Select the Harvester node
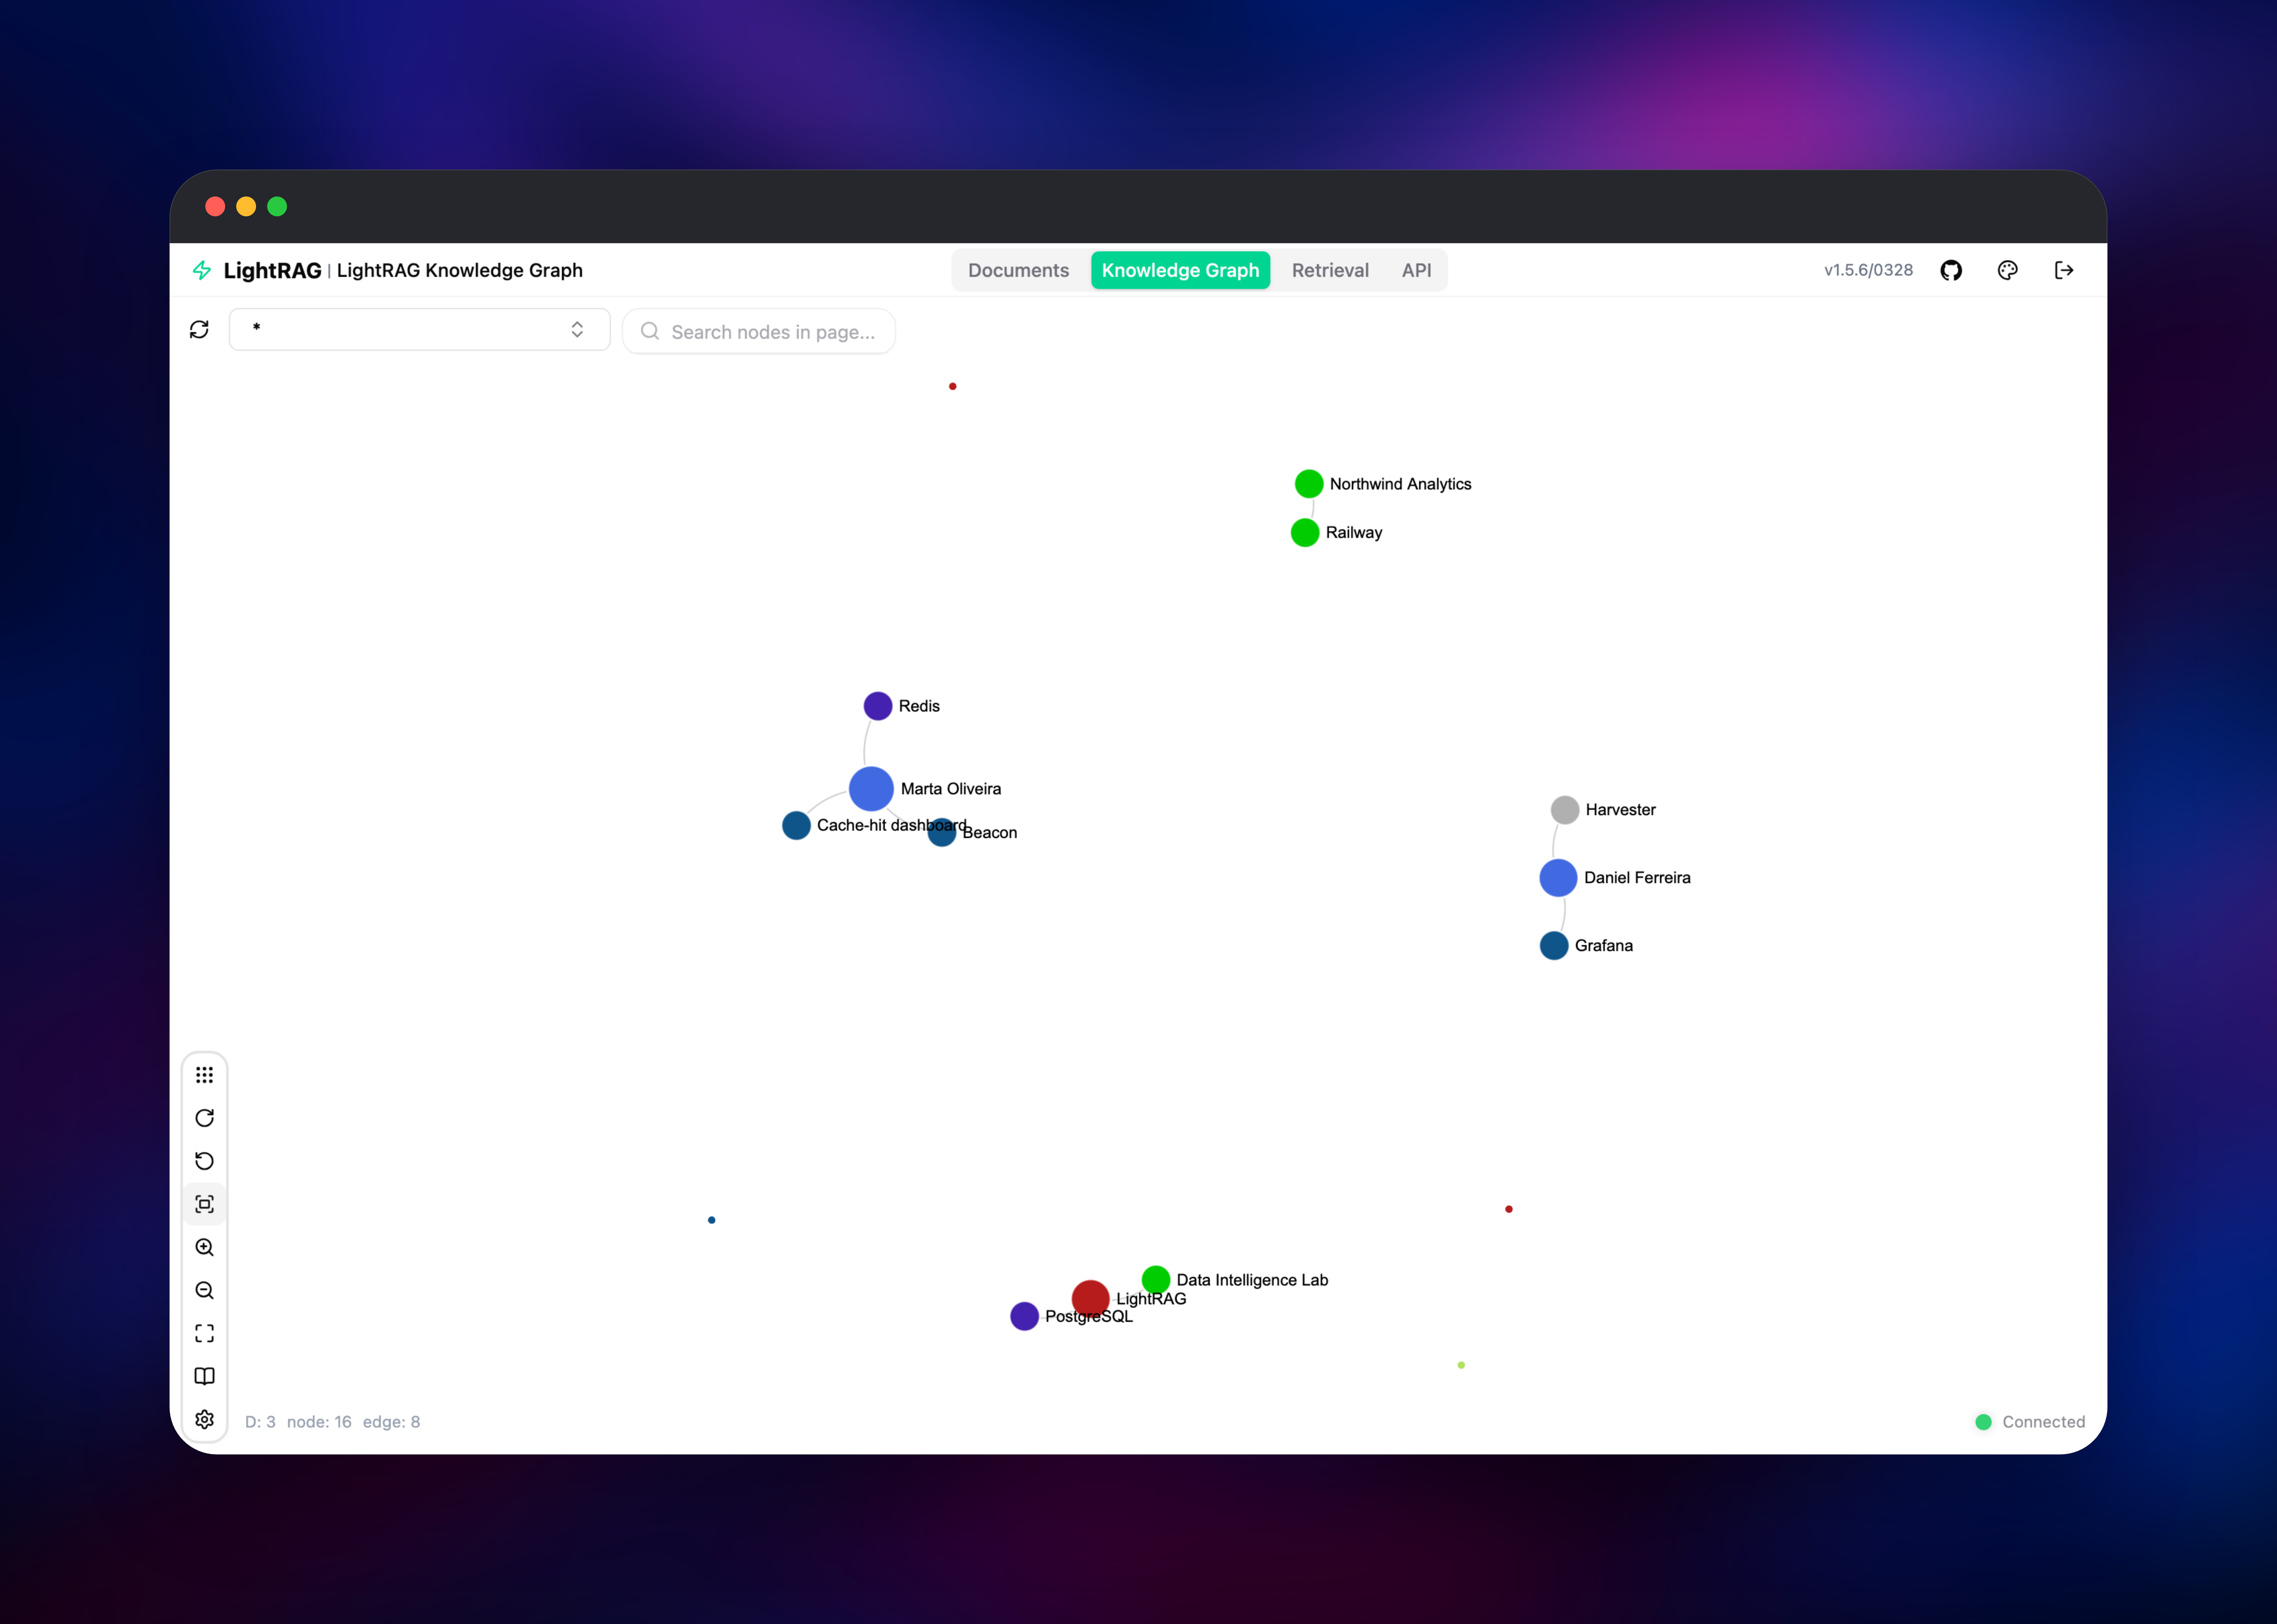The height and width of the screenshot is (1624, 2277). 1565,810
